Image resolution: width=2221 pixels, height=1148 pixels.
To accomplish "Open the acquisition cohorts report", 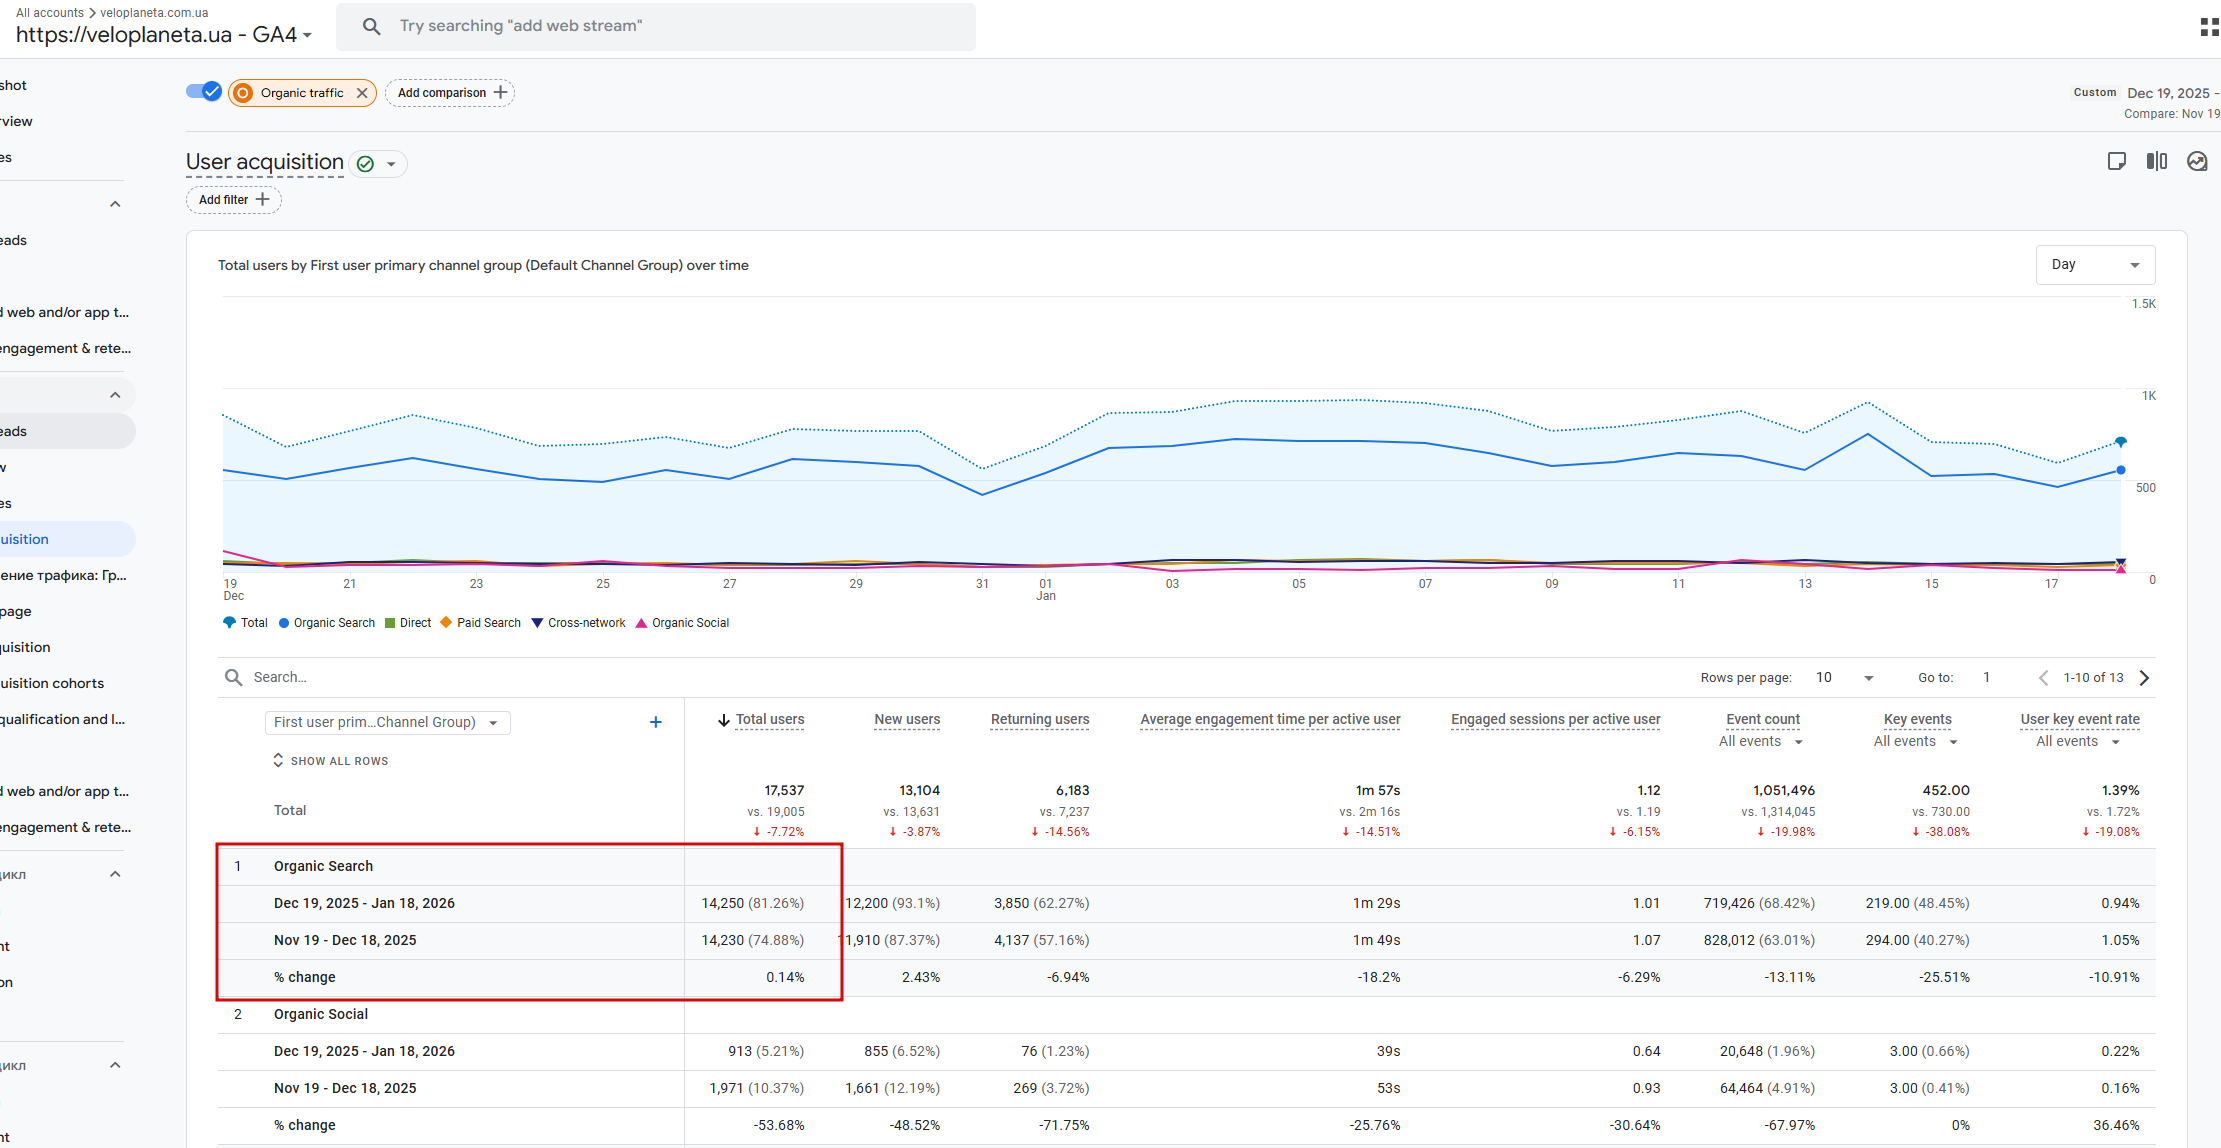I will 52,683.
